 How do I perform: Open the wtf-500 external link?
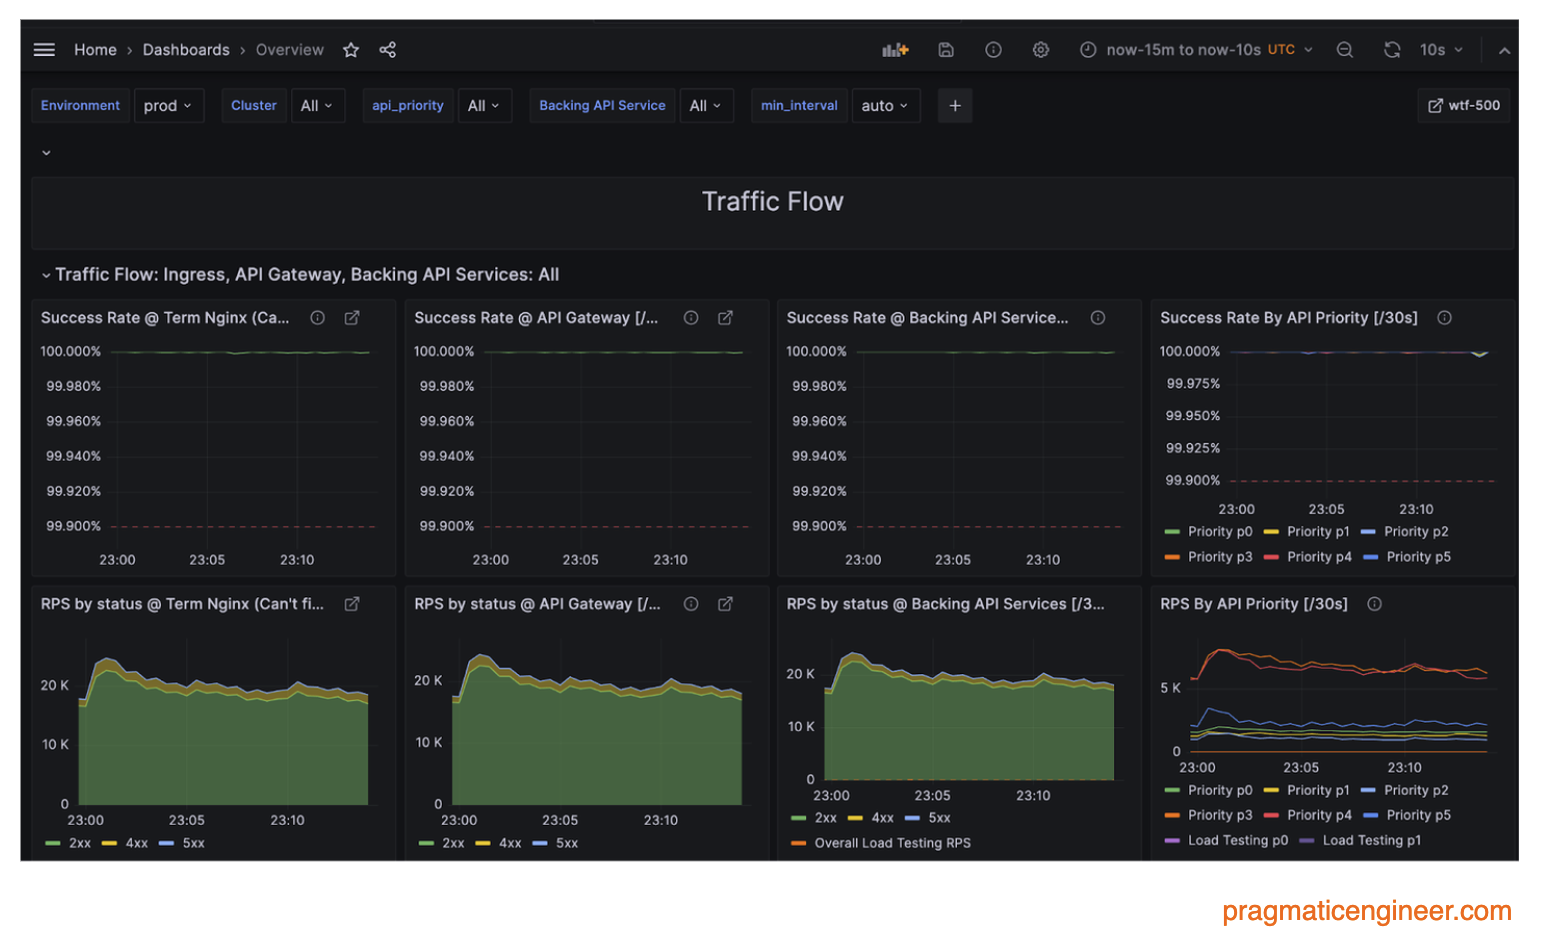(x=1464, y=106)
